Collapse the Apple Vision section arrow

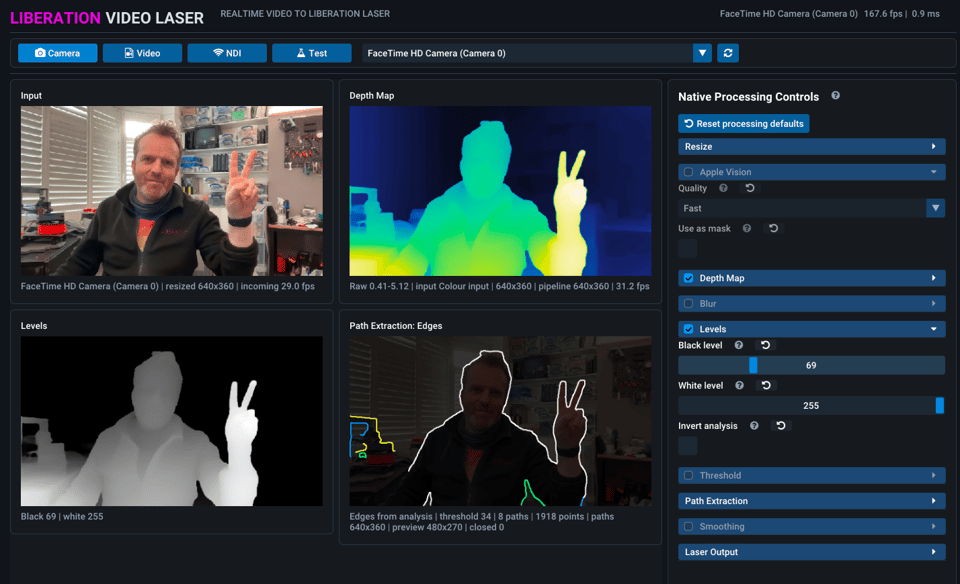(x=934, y=172)
